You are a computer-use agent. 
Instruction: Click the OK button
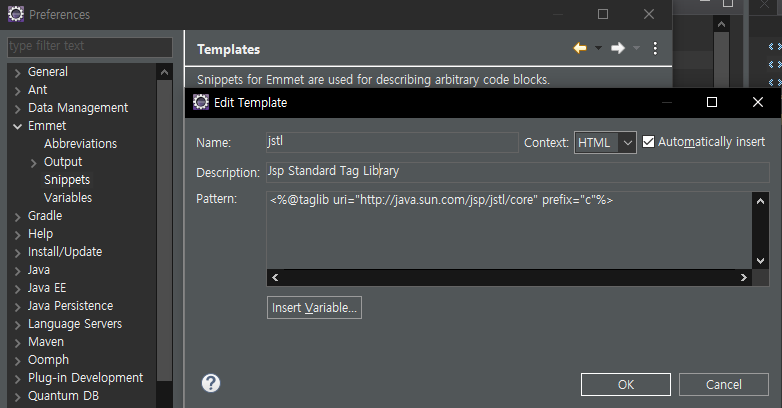pos(625,385)
